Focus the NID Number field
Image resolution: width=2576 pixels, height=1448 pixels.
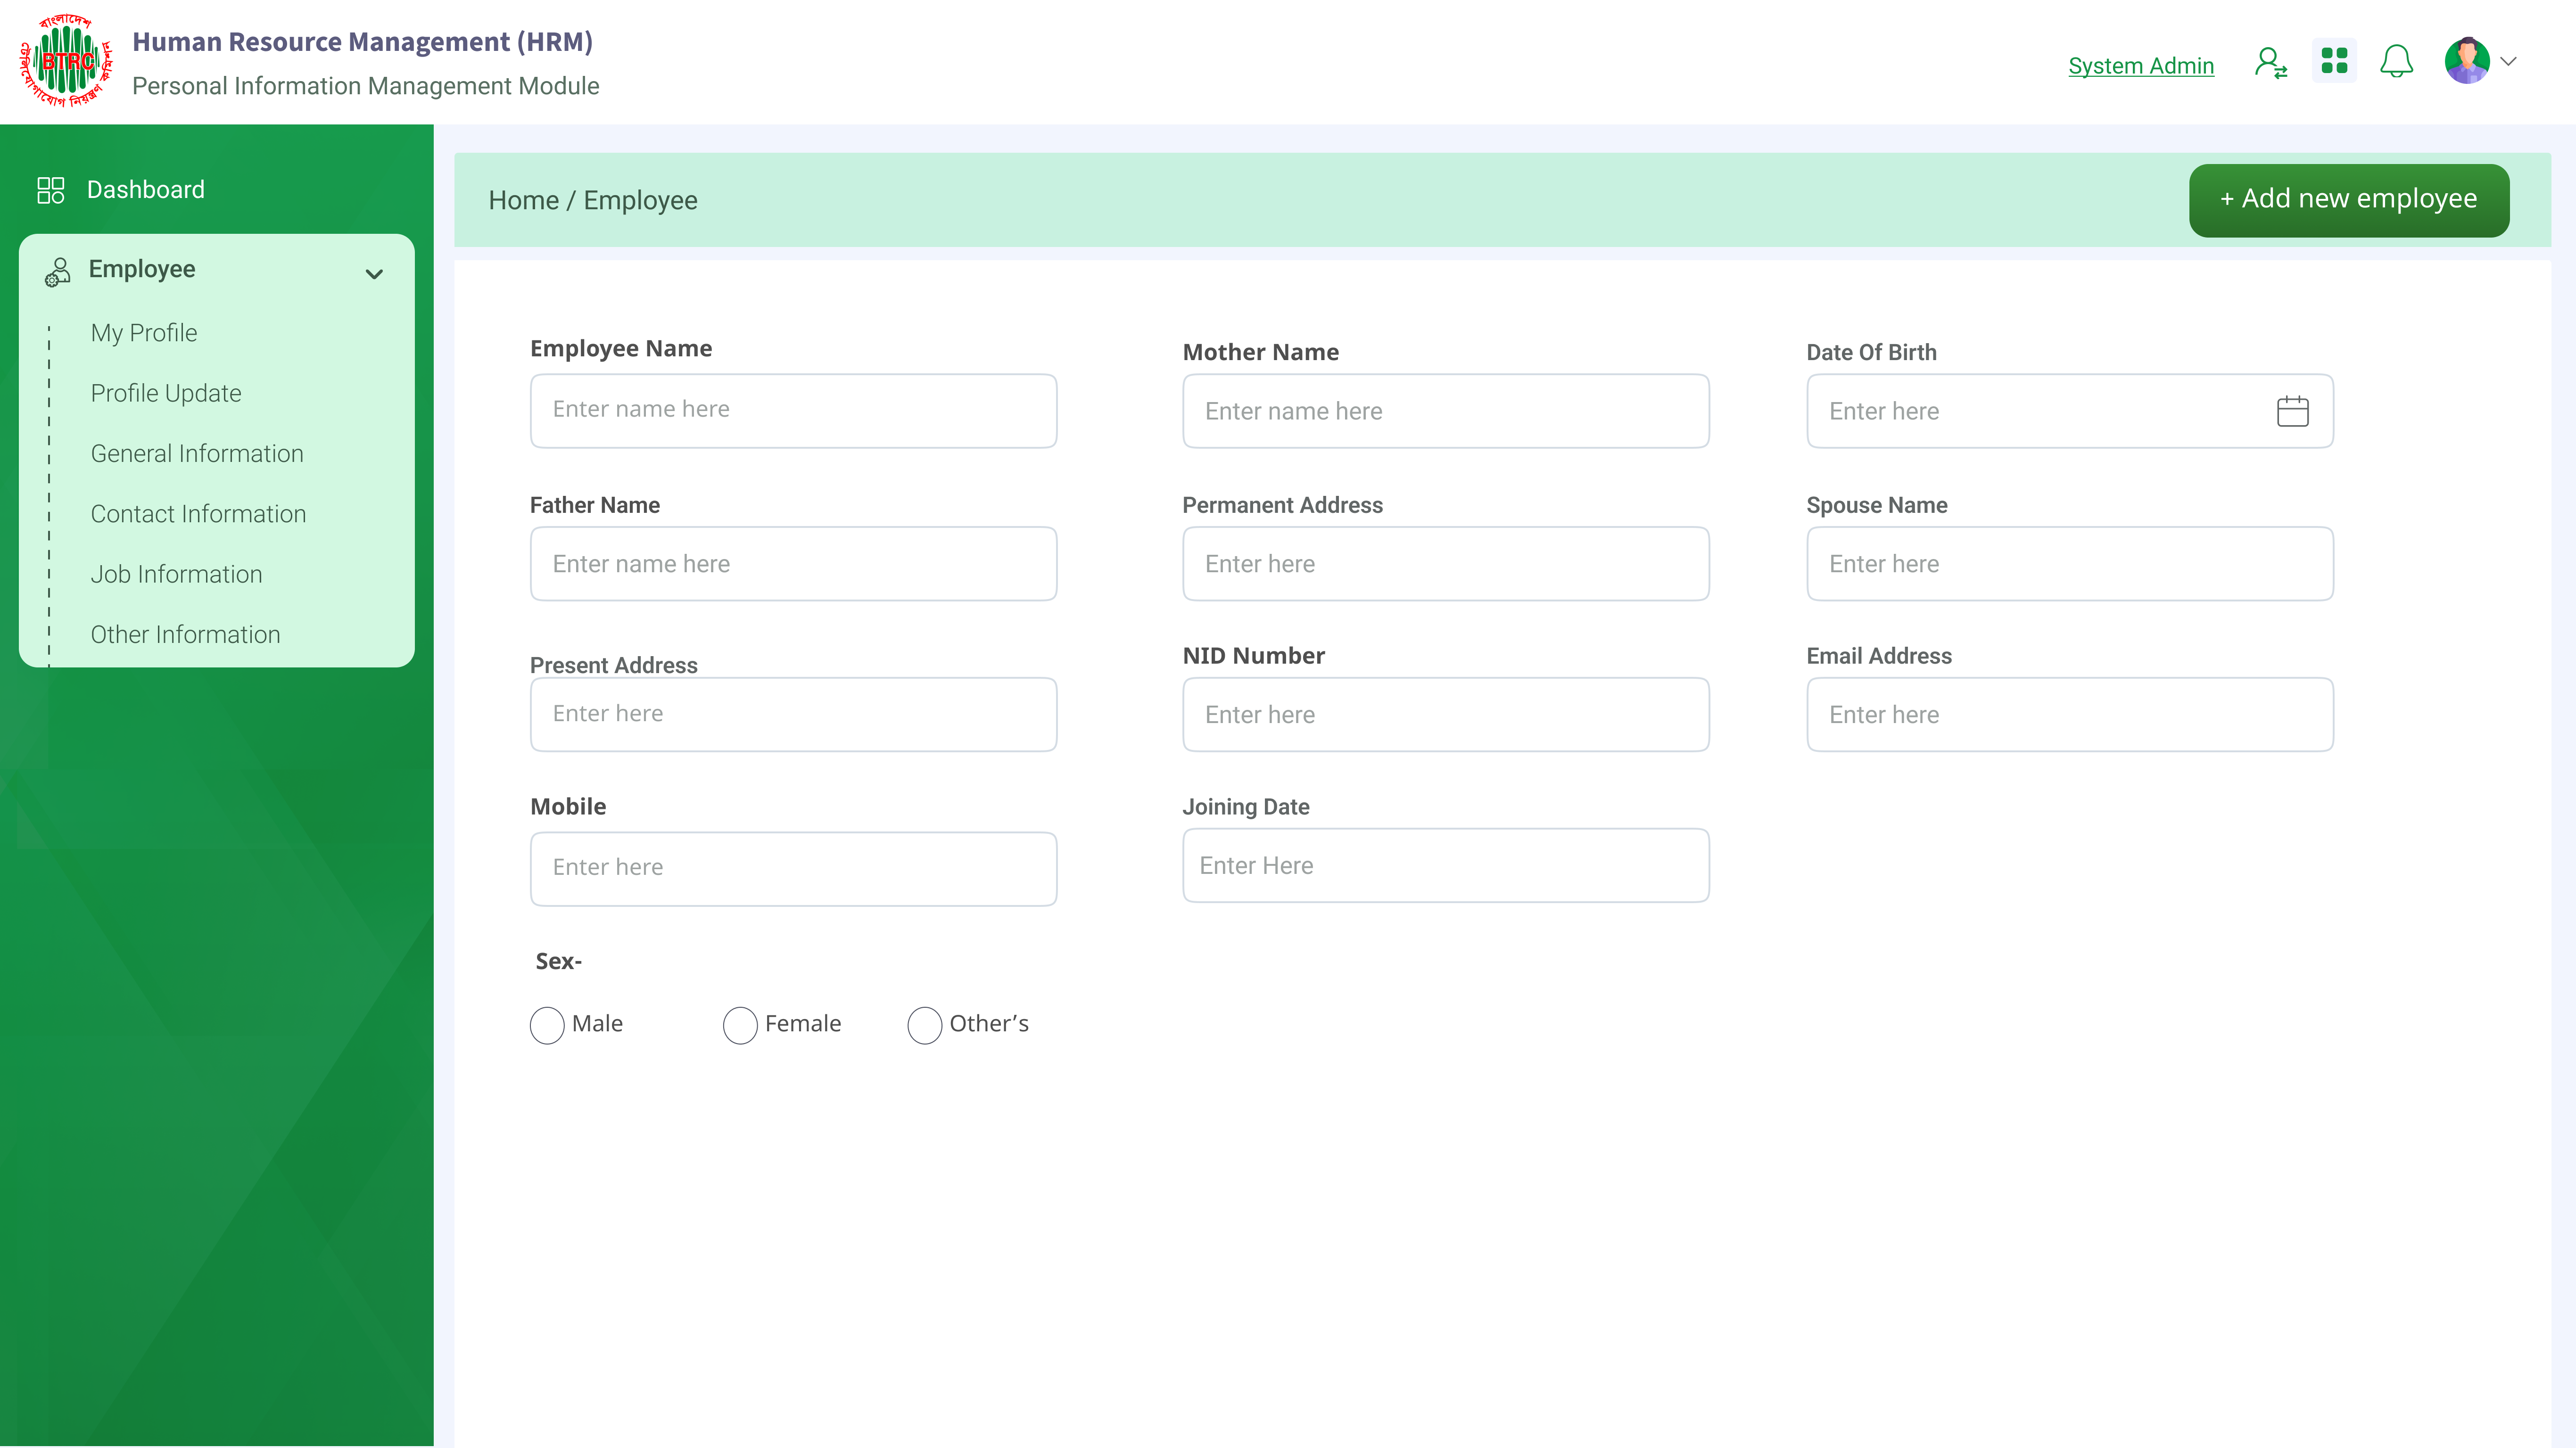(x=1445, y=715)
